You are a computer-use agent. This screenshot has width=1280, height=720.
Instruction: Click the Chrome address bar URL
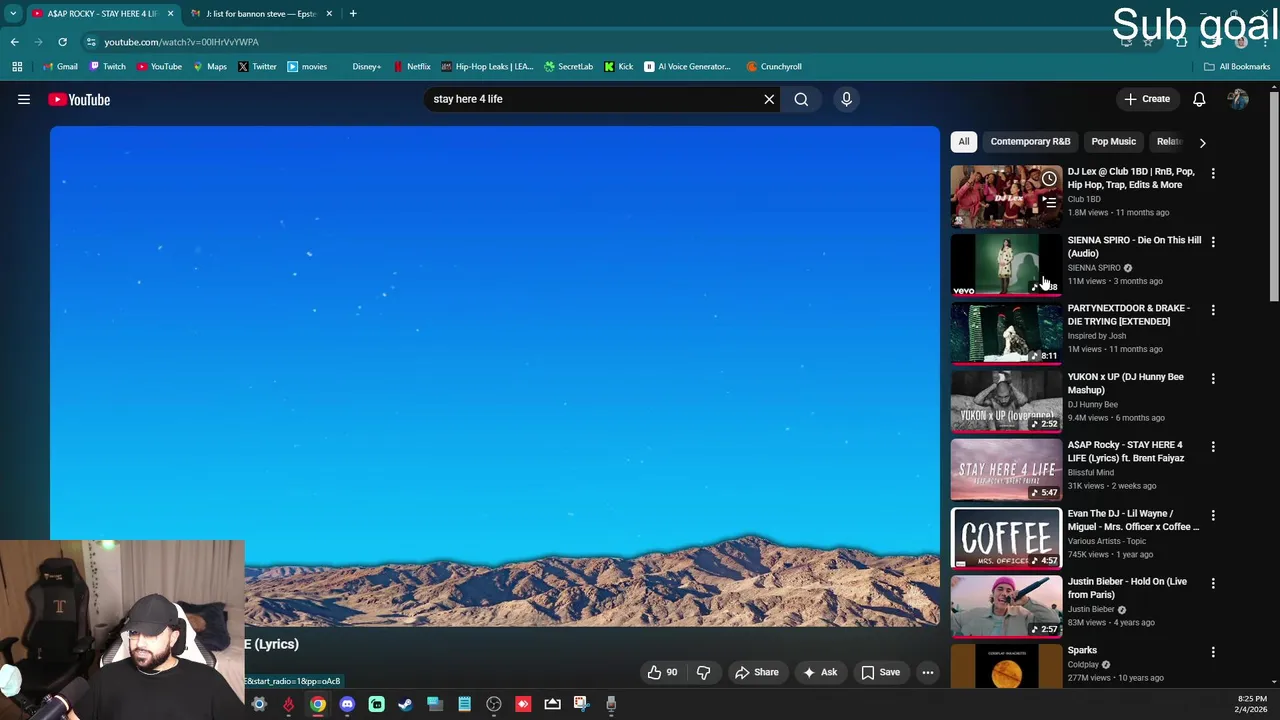click(x=181, y=42)
